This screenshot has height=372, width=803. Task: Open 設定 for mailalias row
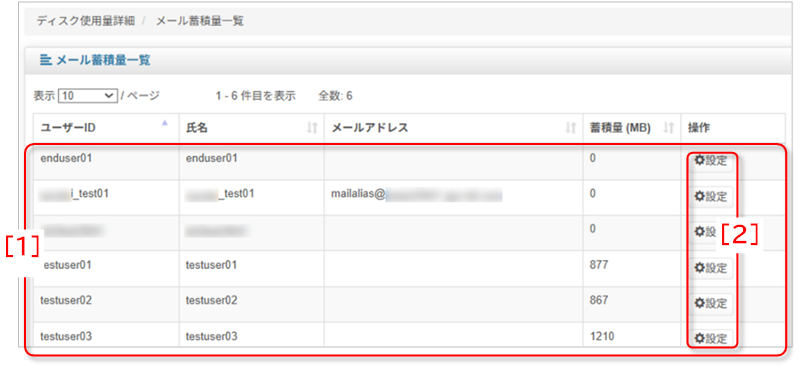(710, 197)
